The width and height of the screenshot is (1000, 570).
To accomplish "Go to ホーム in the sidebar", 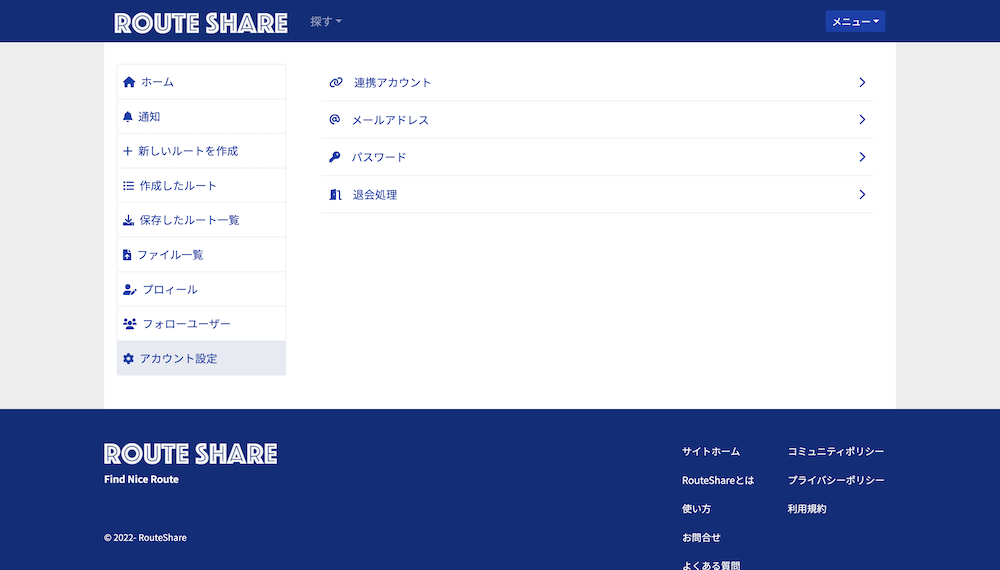I will point(202,82).
